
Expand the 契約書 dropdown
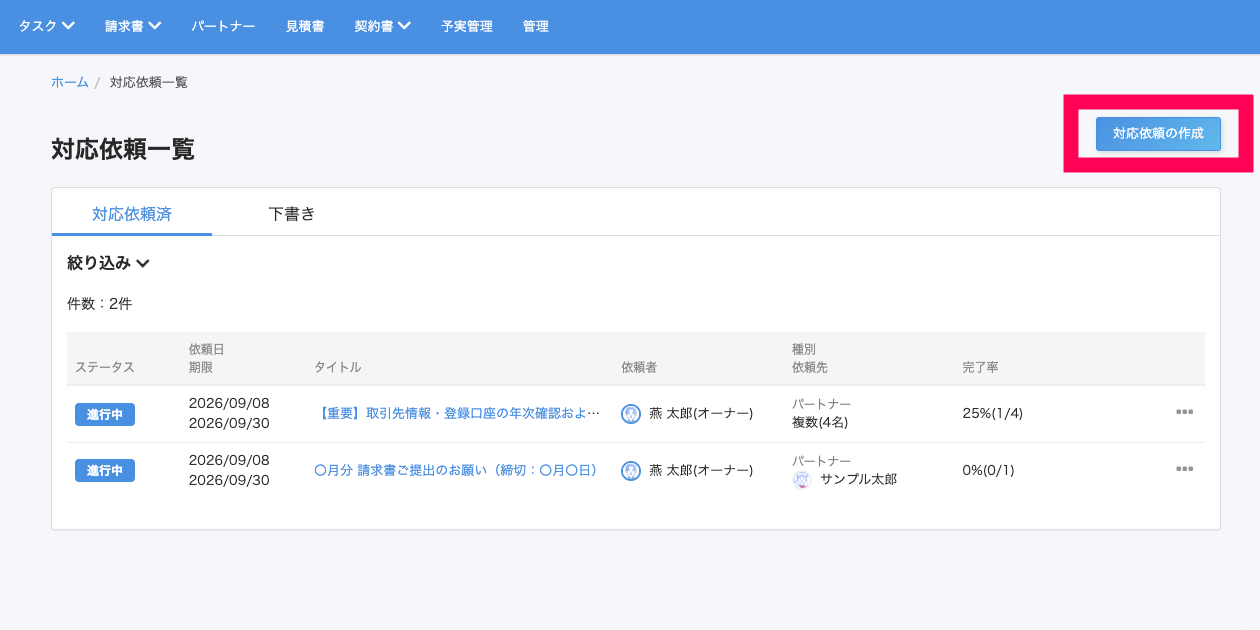point(382,26)
